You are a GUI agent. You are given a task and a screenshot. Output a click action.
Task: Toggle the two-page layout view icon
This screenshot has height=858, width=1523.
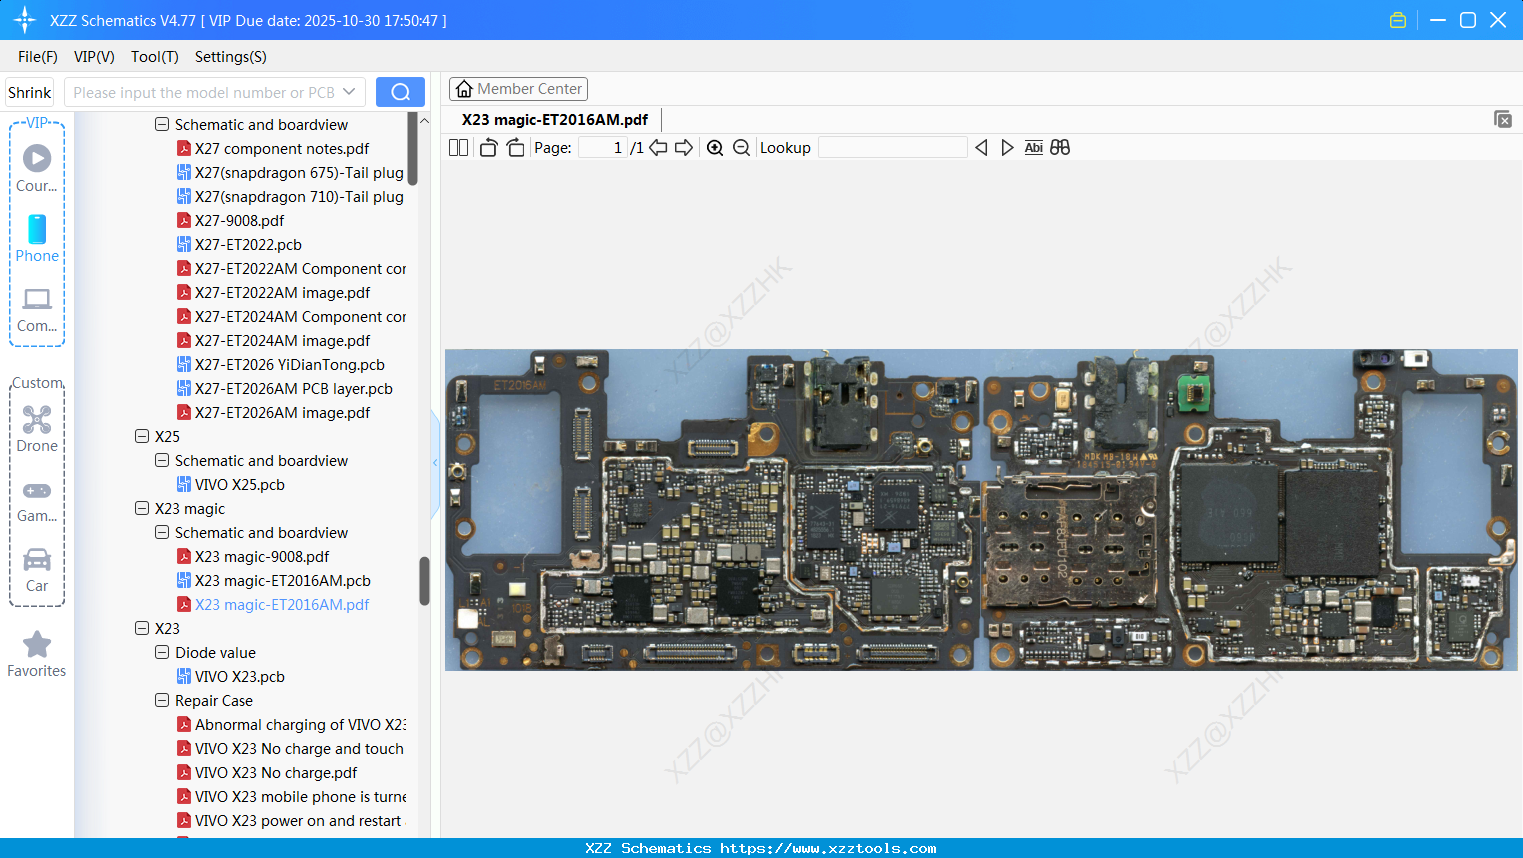[459, 148]
